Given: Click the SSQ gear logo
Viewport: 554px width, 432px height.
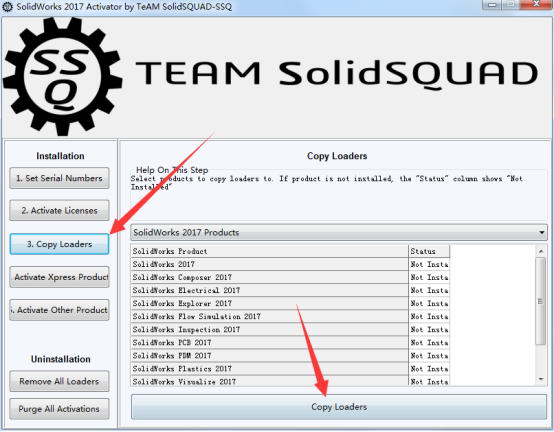Looking at the screenshot, I should 63,76.
